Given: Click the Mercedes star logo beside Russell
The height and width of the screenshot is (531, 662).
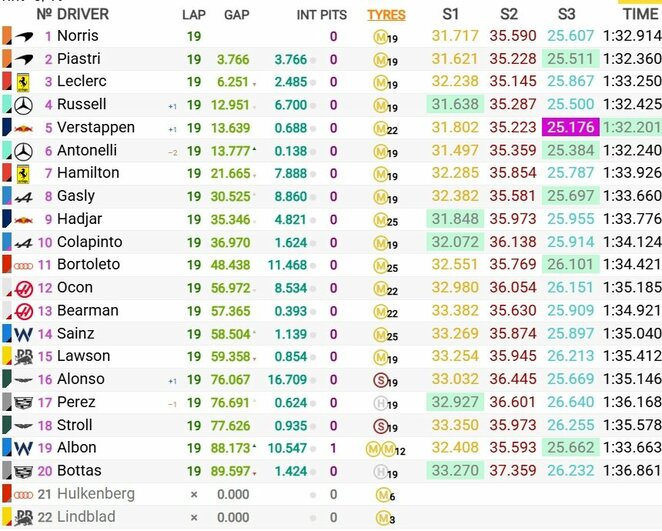Looking at the screenshot, I should pos(24,106).
